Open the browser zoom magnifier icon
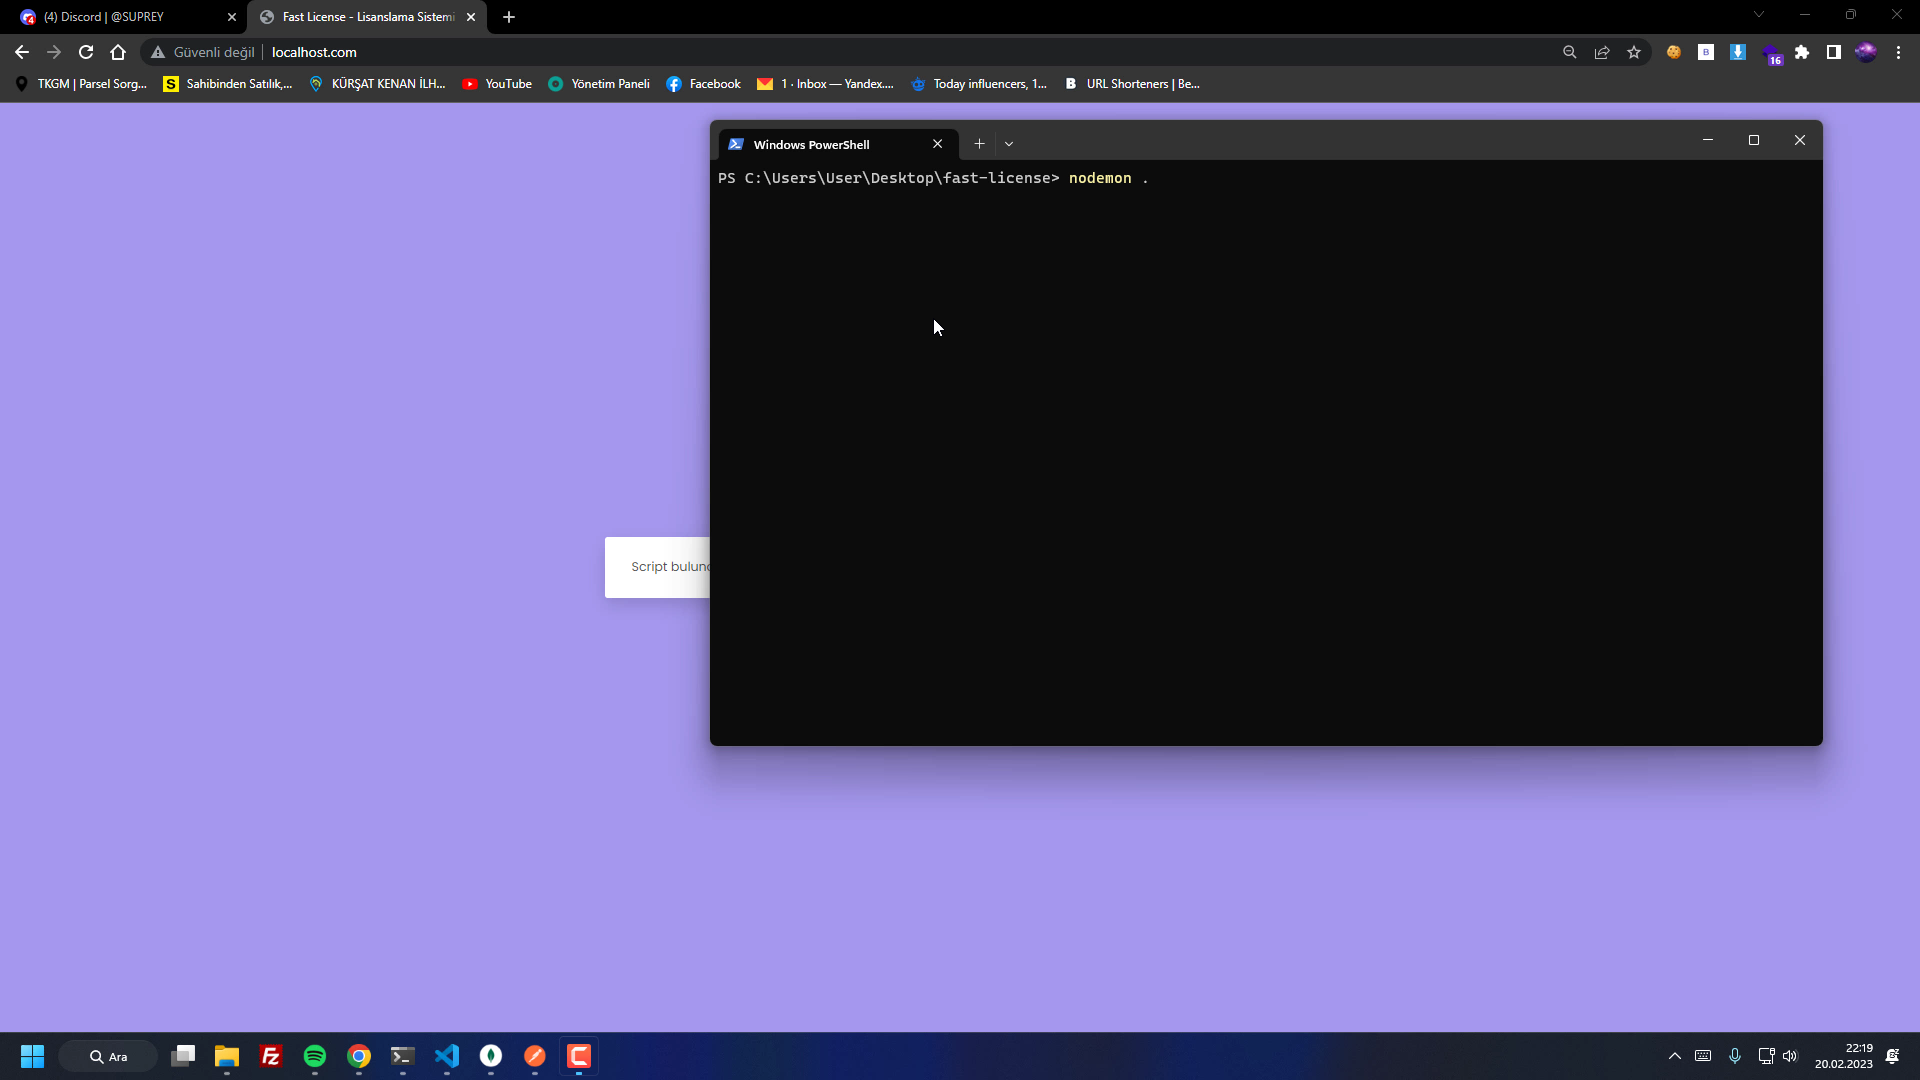The width and height of the screenshot is (1920, 1080). [1570, 52]
